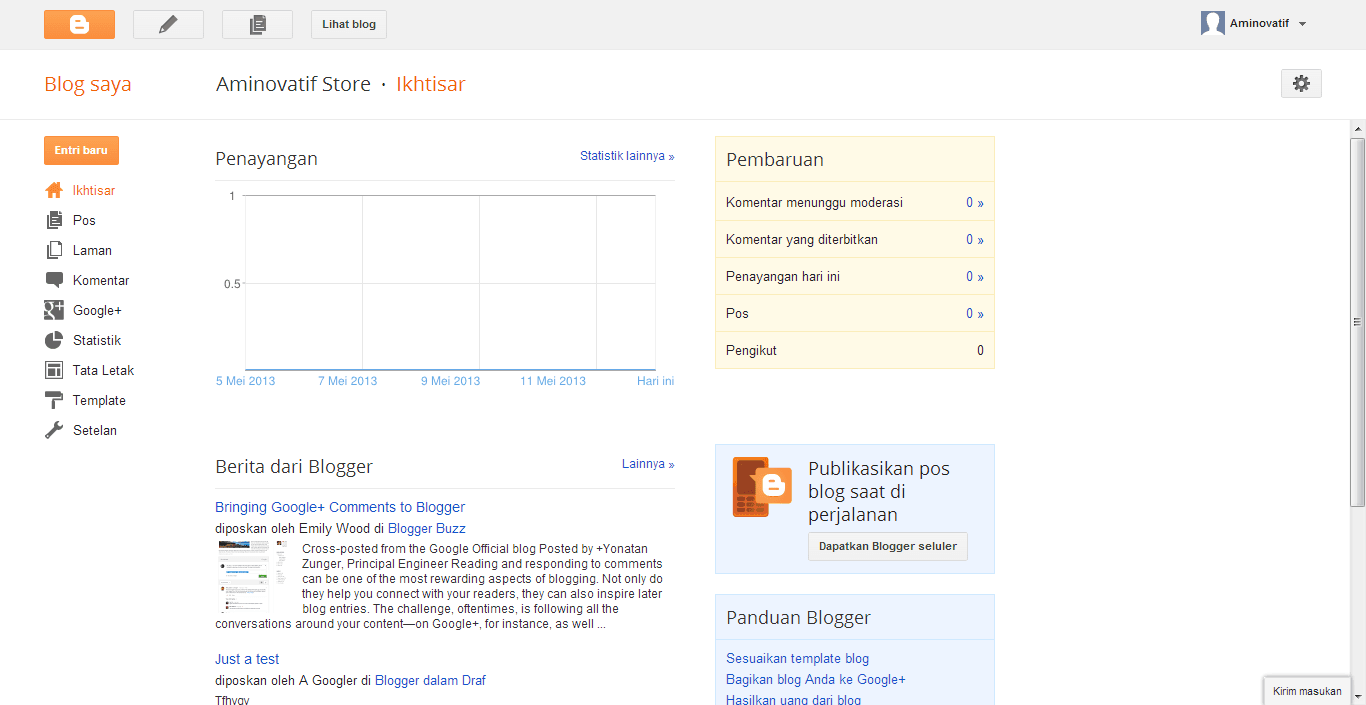
Task: Open the Statistik lainnya link
Action: pos(627,156)
